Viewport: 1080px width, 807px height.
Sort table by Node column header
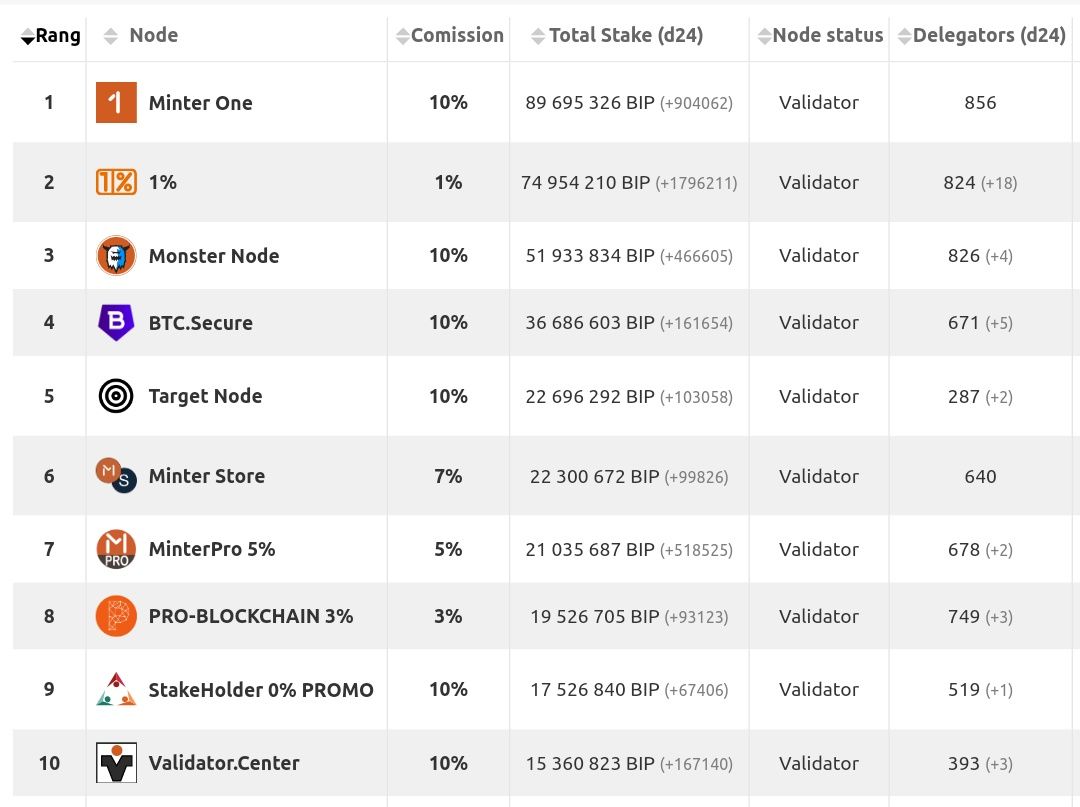[x=153, y=36]
